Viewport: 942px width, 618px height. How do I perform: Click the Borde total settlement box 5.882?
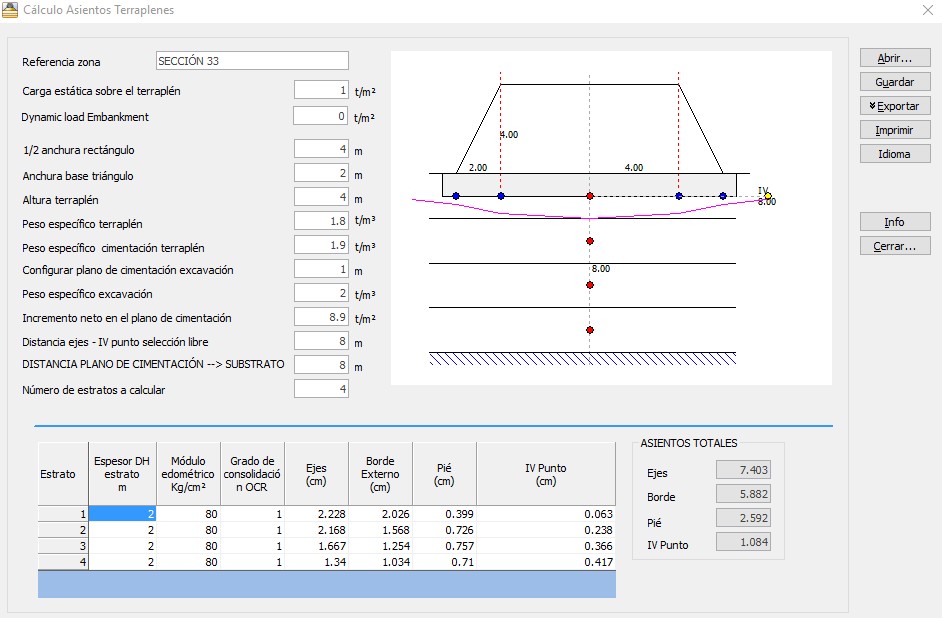743,494
